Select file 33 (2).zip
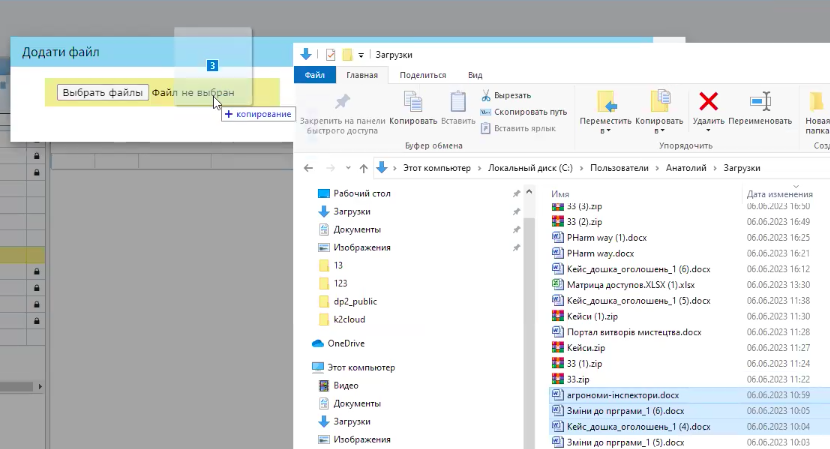 click(584, 222)
